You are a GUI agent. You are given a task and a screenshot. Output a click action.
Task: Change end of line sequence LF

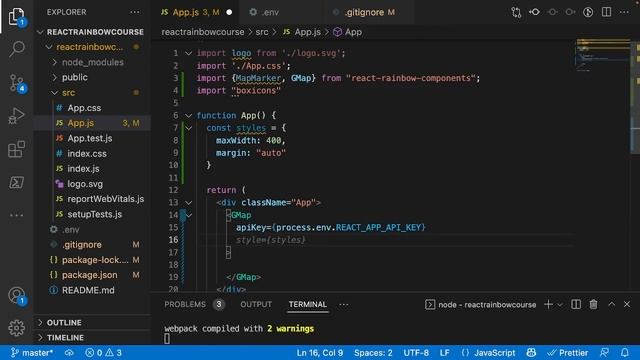[444, 353]
